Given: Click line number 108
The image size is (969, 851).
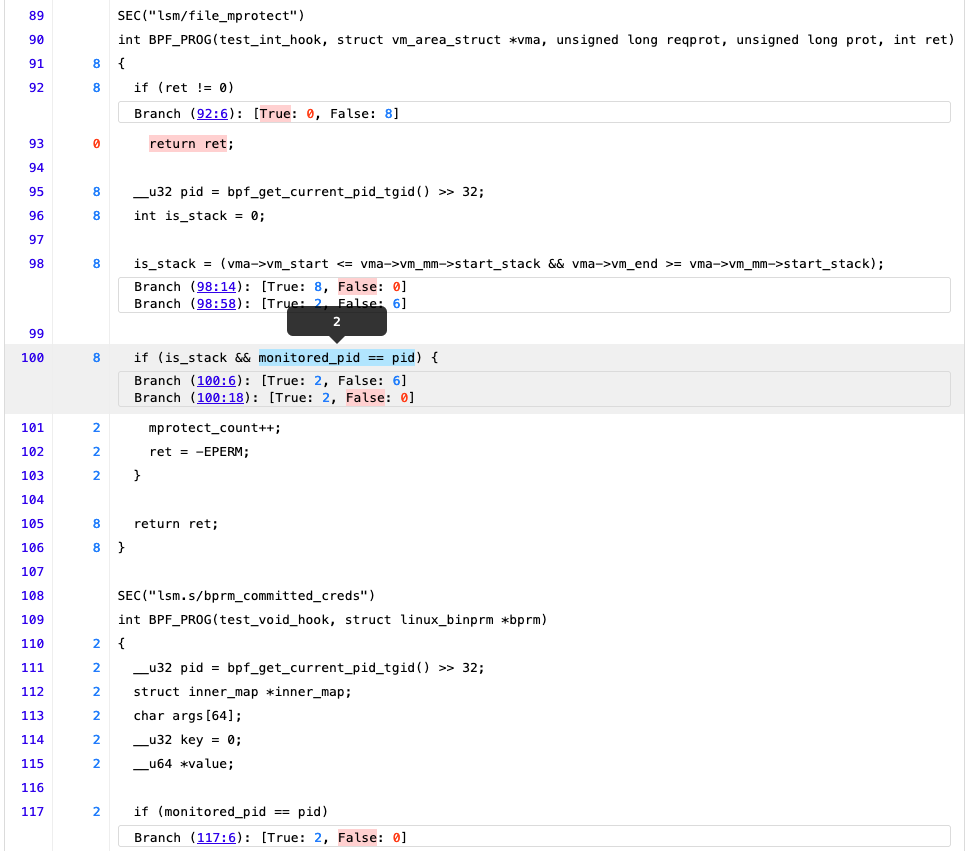Looking at the screenshot, I should tap(33, 596).
